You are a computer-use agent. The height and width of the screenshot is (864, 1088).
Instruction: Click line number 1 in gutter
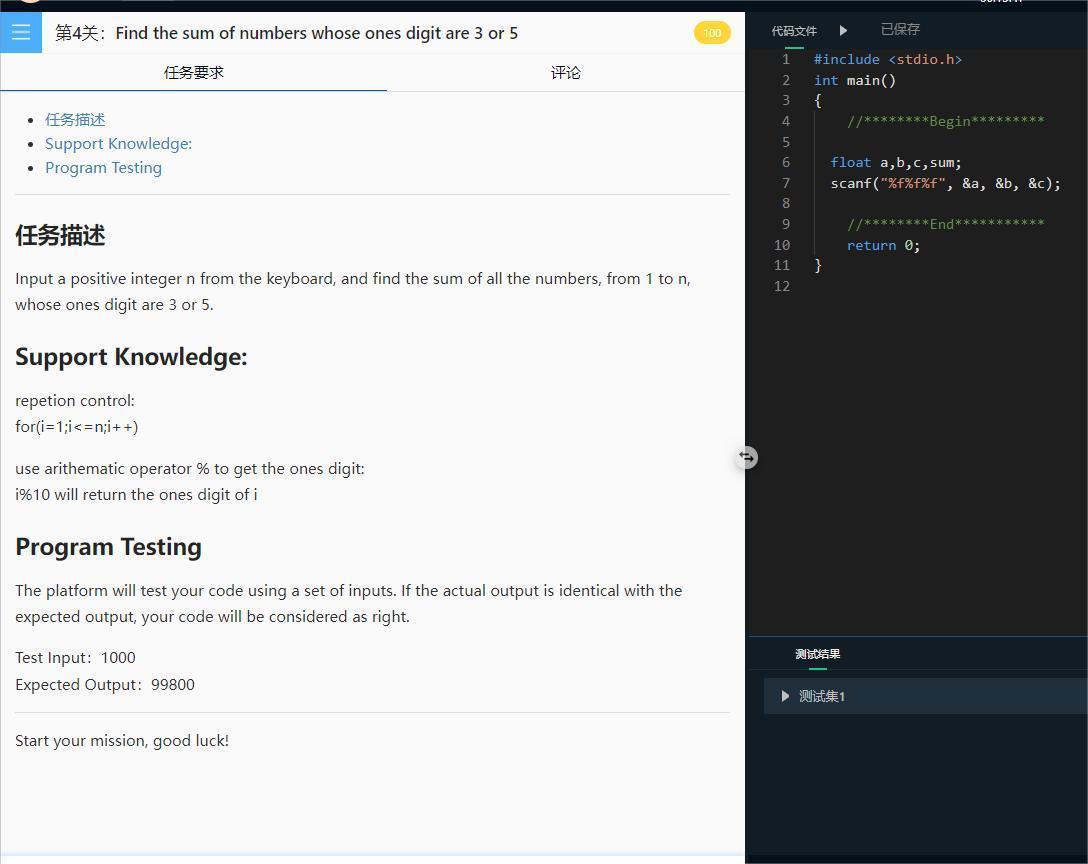point(785,60)
